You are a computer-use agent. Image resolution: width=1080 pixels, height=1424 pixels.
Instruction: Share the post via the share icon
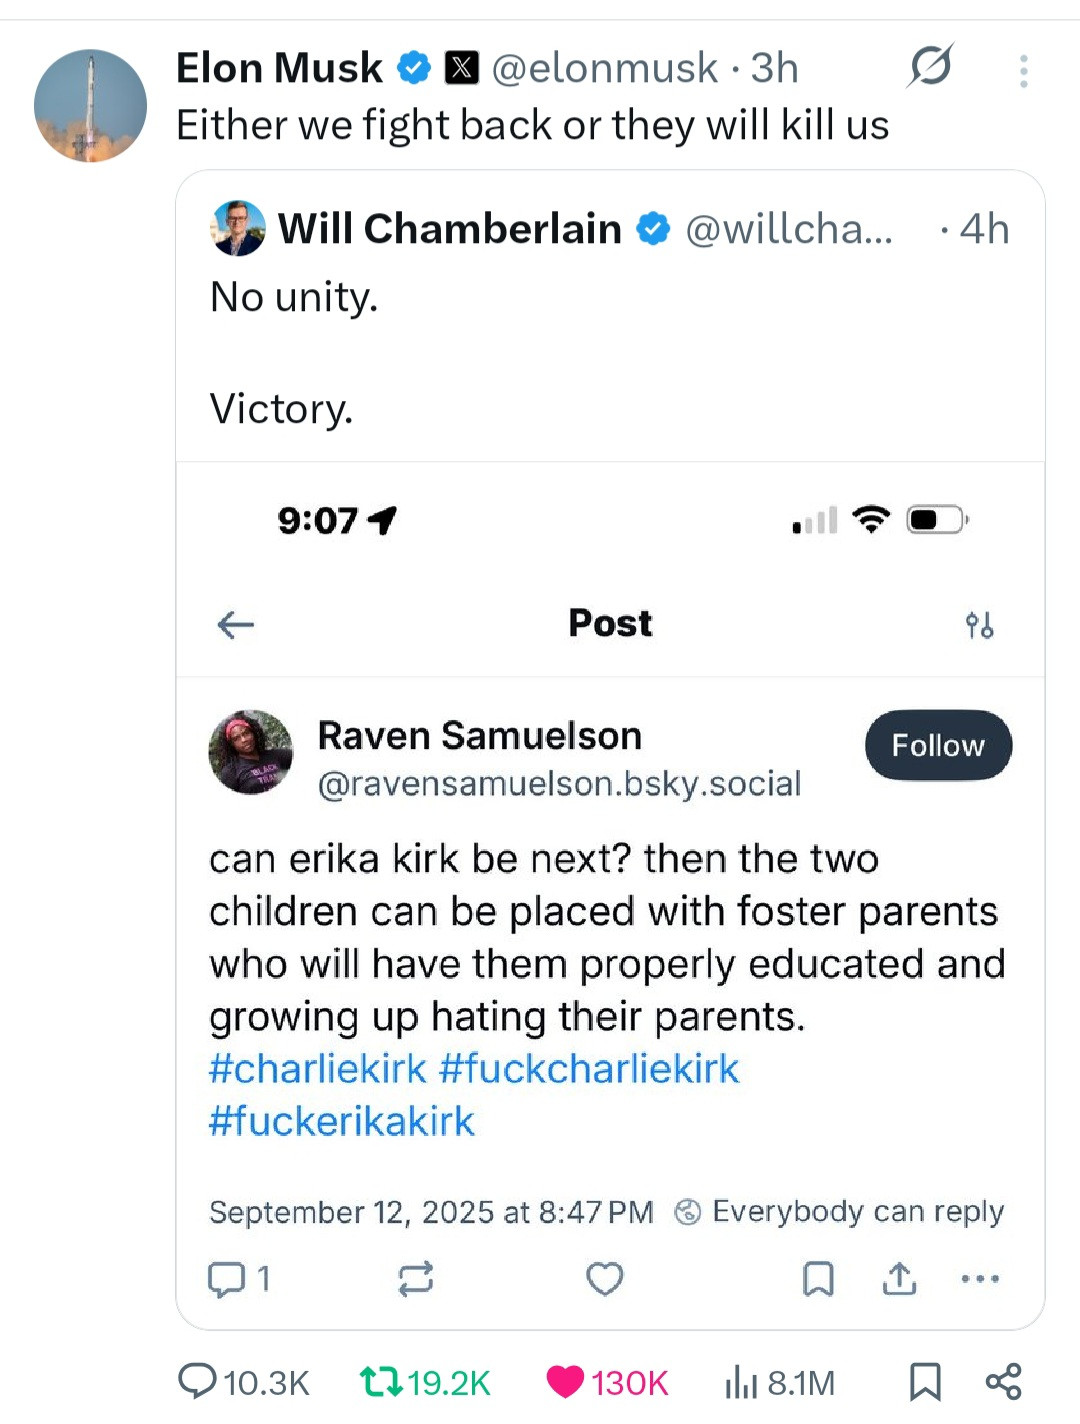(1003, 1381)
